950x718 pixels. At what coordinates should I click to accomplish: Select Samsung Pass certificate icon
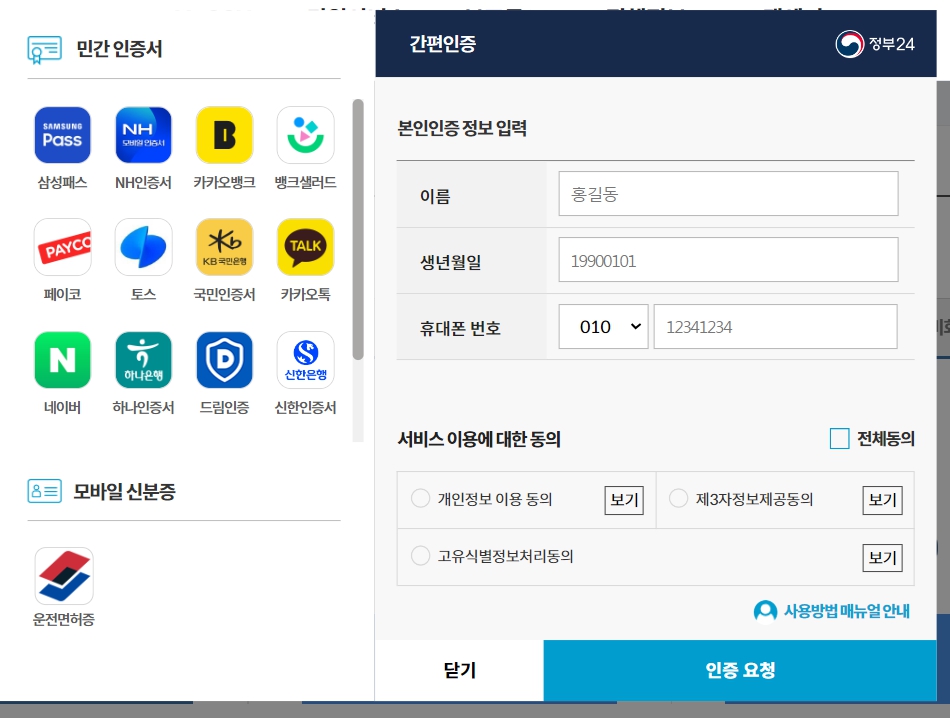coord(62,135)
